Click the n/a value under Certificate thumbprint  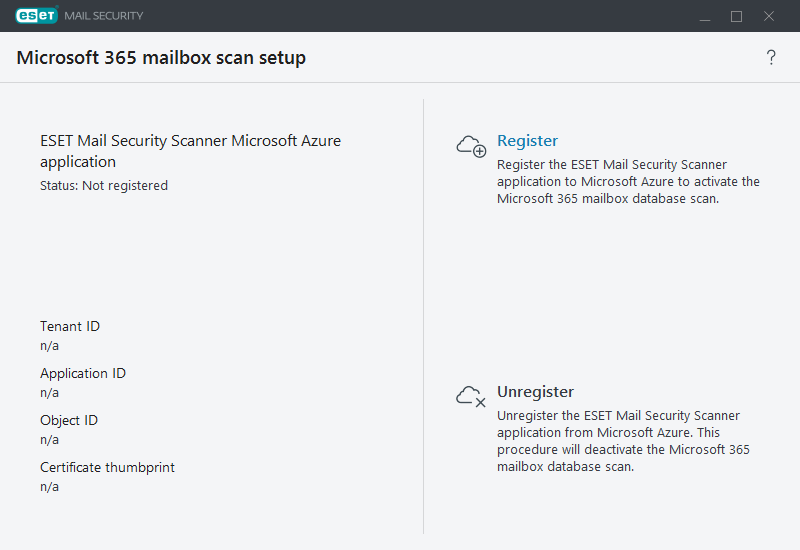point(50,487)
